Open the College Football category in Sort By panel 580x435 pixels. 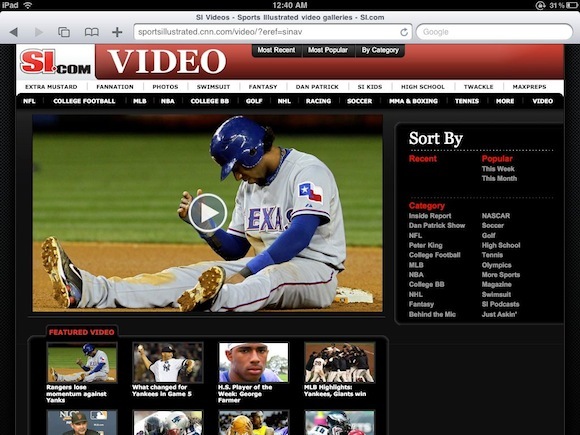coord(435,255)
